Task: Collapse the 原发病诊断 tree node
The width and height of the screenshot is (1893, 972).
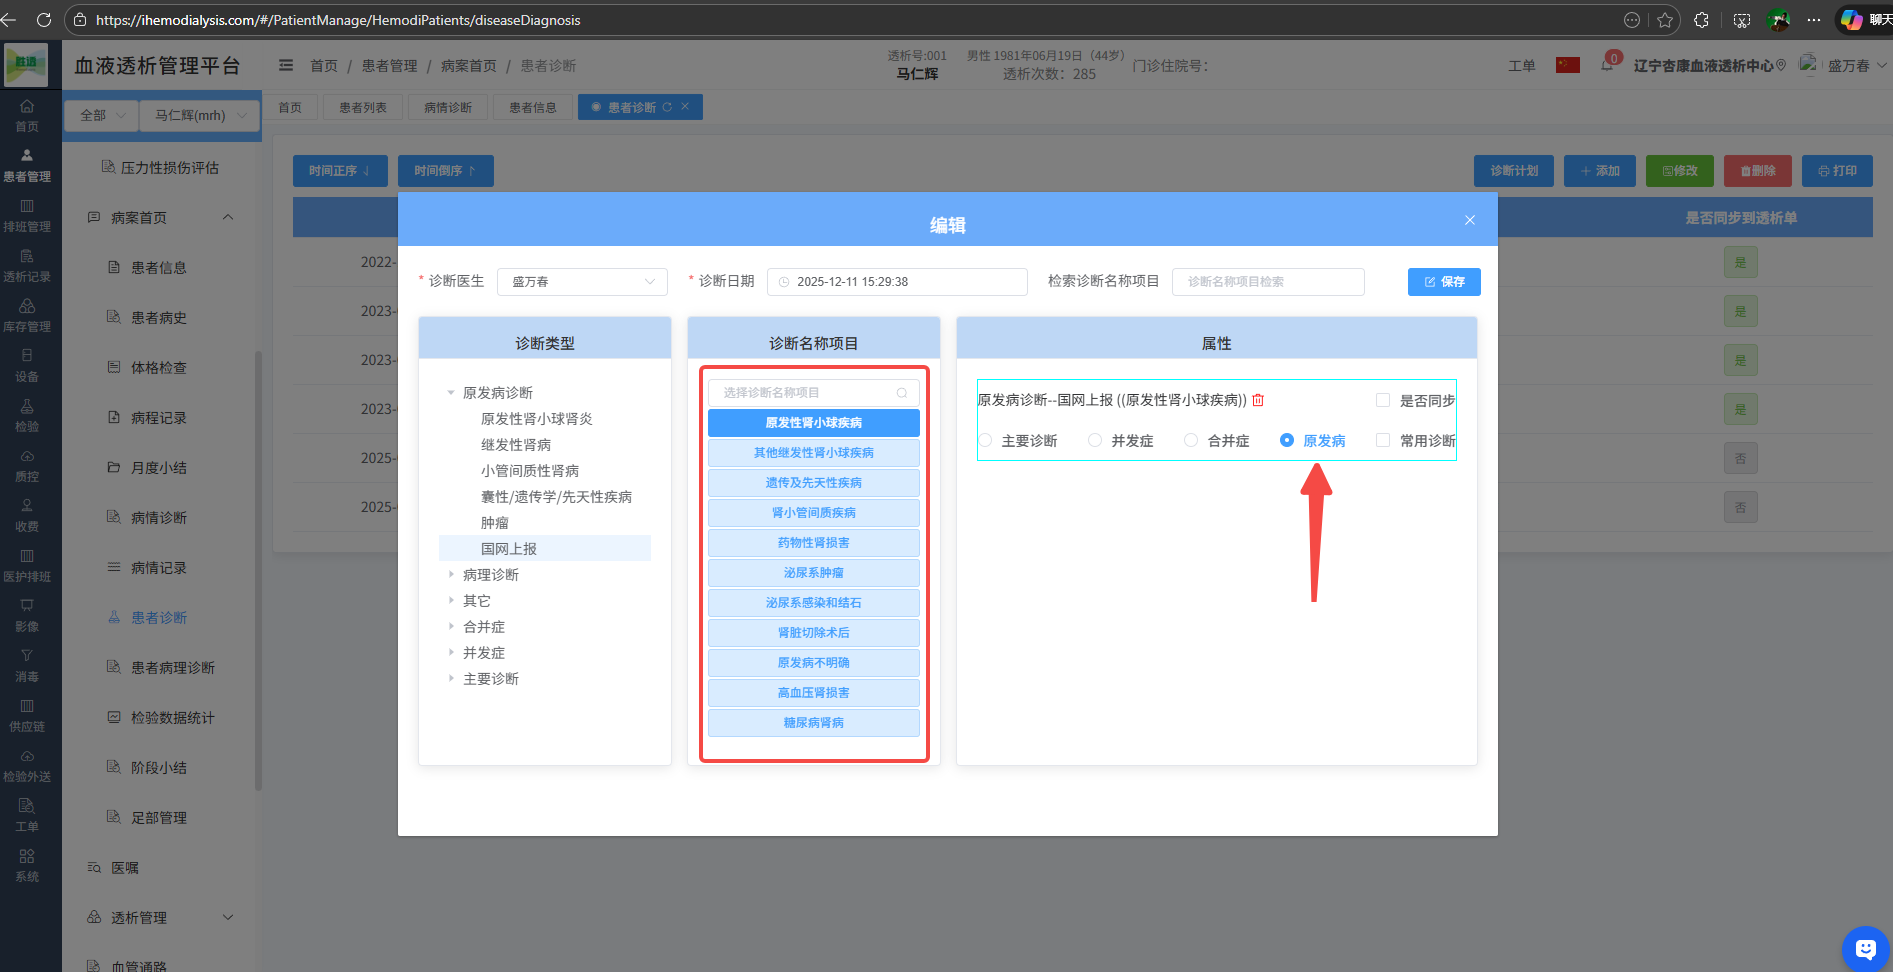Action: (x=451, y=393)
